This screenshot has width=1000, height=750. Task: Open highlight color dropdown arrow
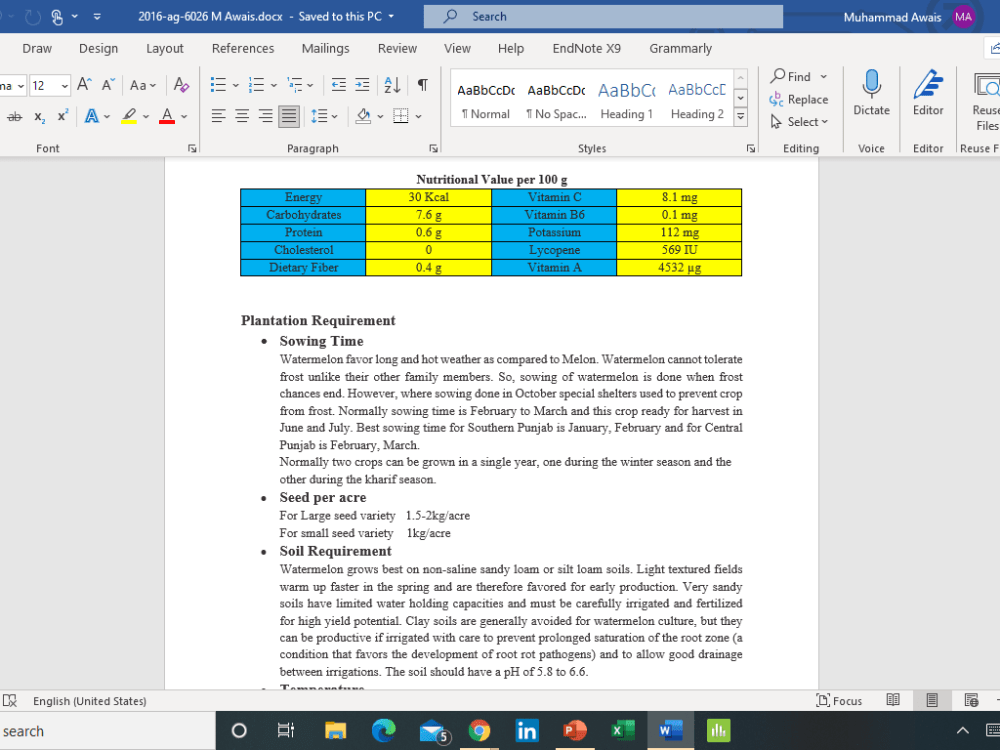[146, 117]
